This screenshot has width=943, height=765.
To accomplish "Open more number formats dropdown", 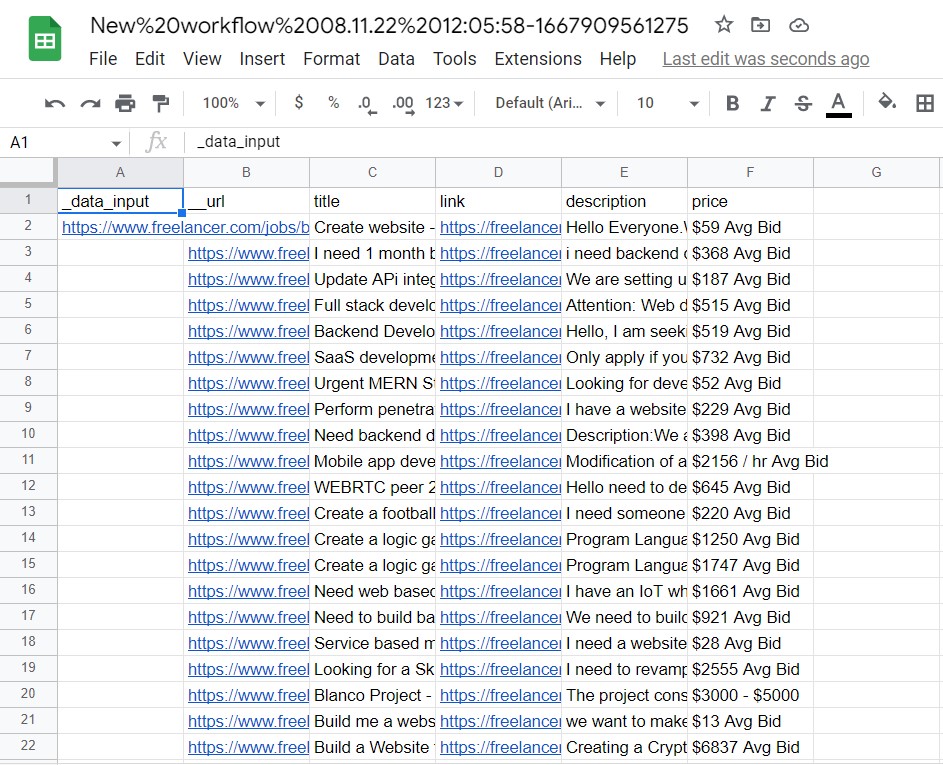I will [444, 103].
